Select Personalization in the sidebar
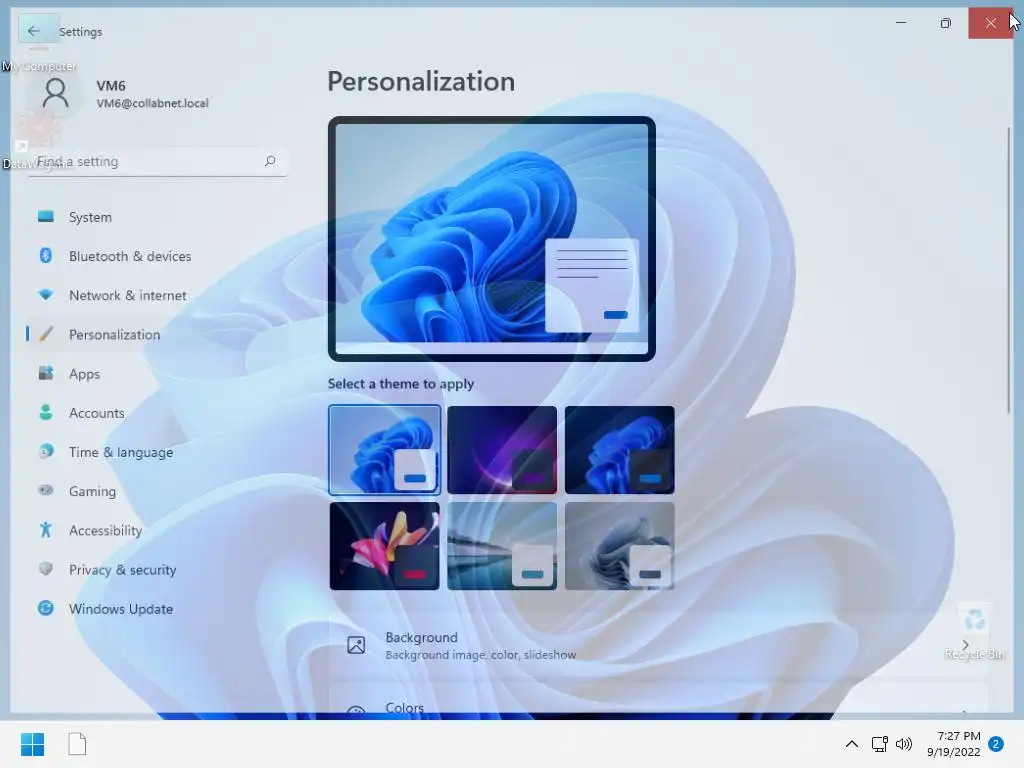1024x768 pixels. point(156,334)
